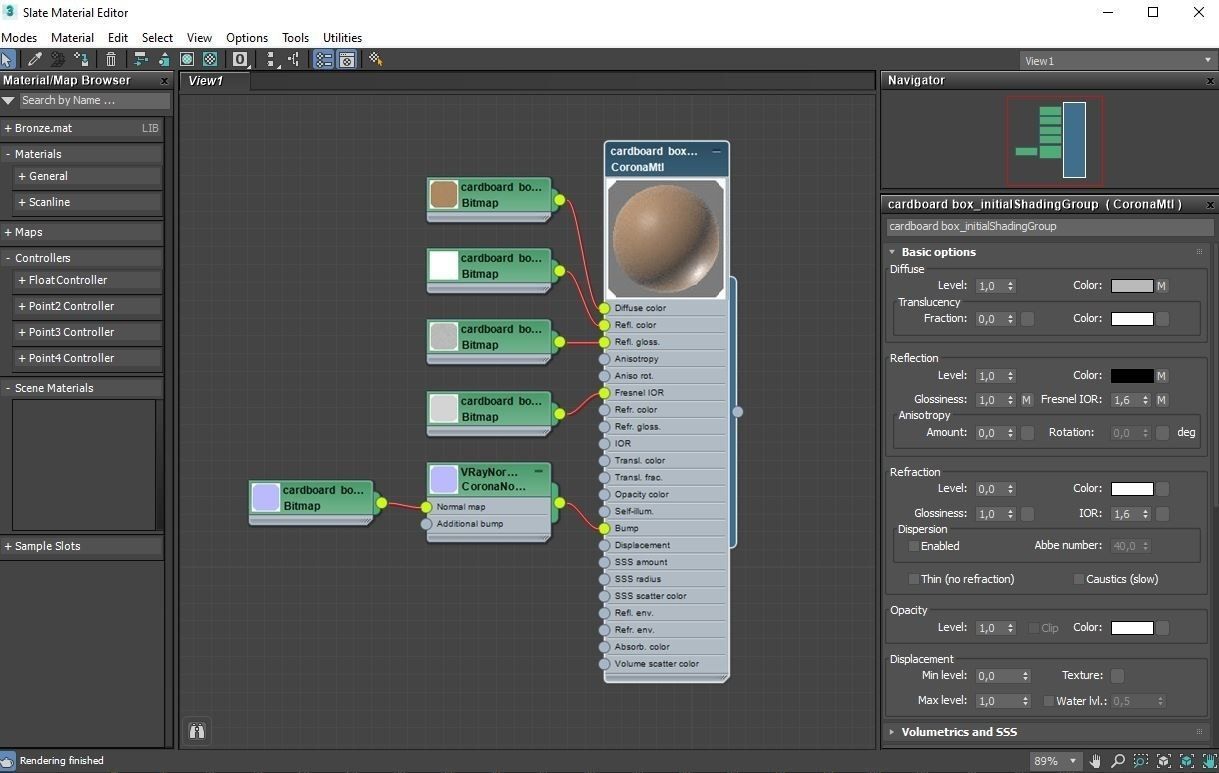This screenshot has width=1219, height=773.
Task: Expand the Sample Slots group
Action: coord(7,546)
